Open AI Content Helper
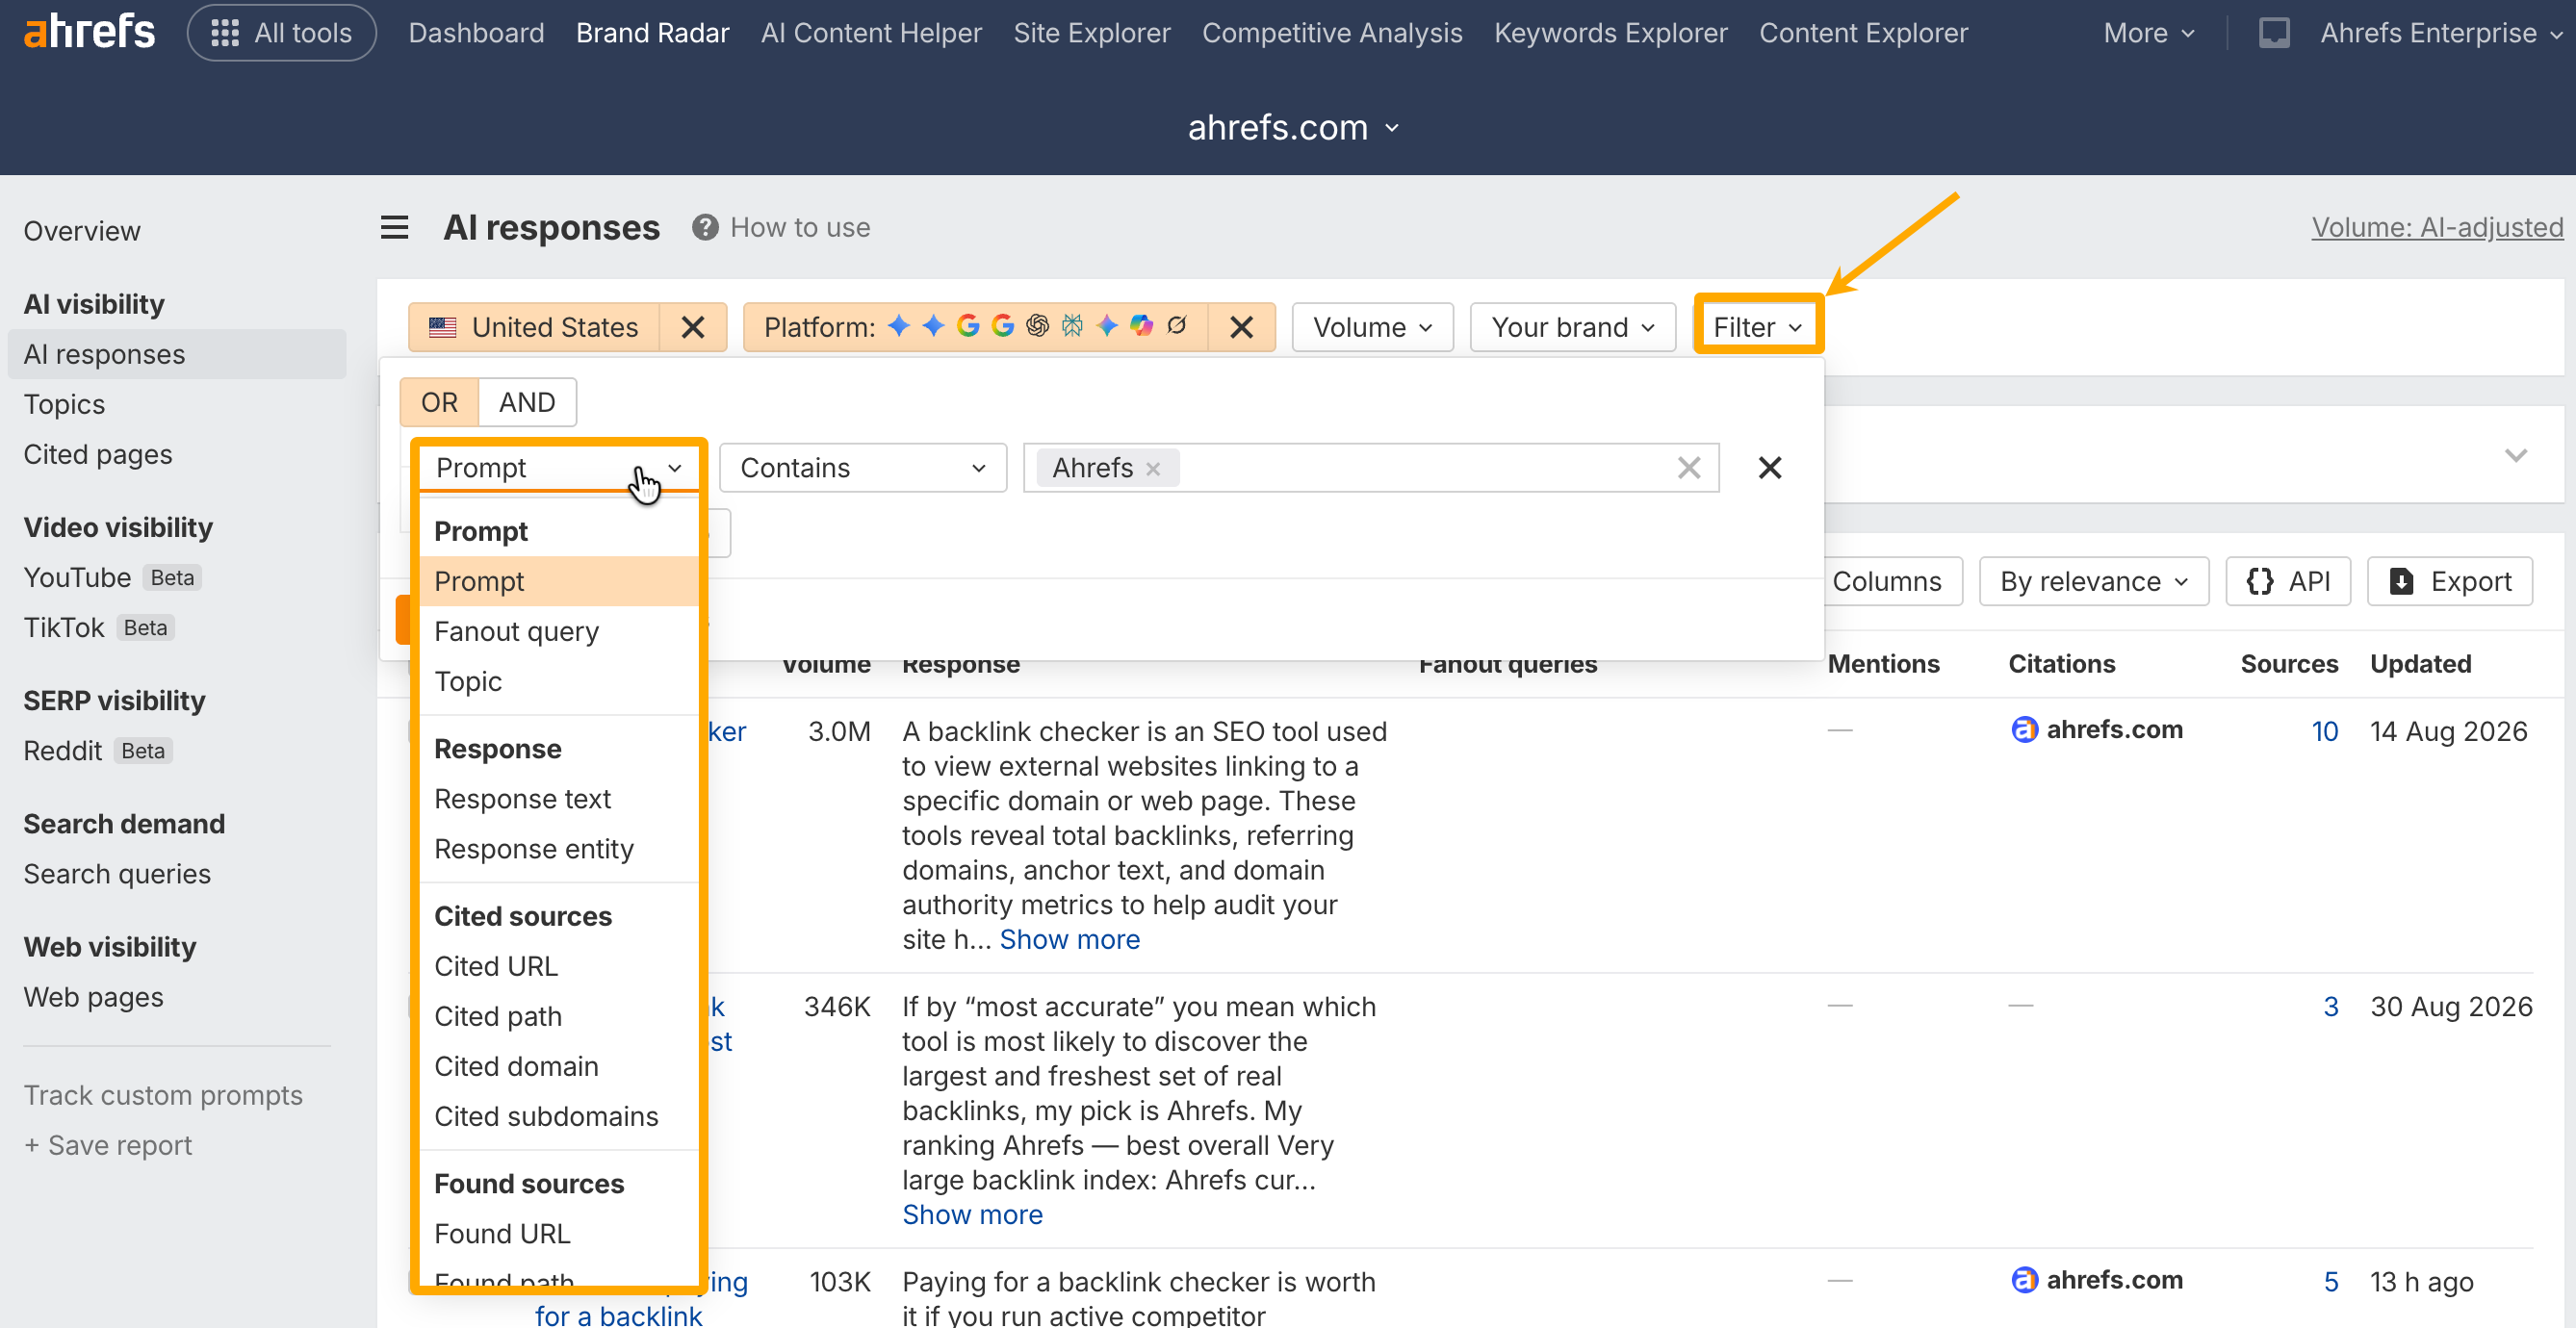The width and height of the screenshot is (2576, 1328). point(871,33)
